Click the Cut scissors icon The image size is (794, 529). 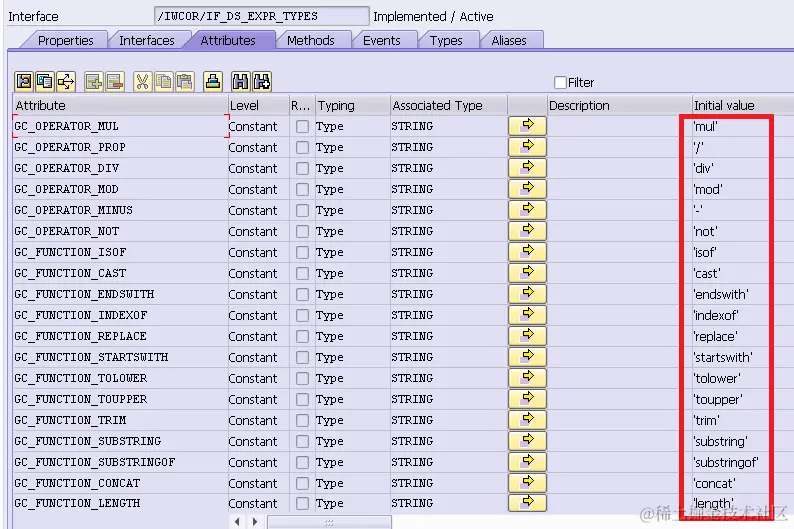(x=143, y=82)
